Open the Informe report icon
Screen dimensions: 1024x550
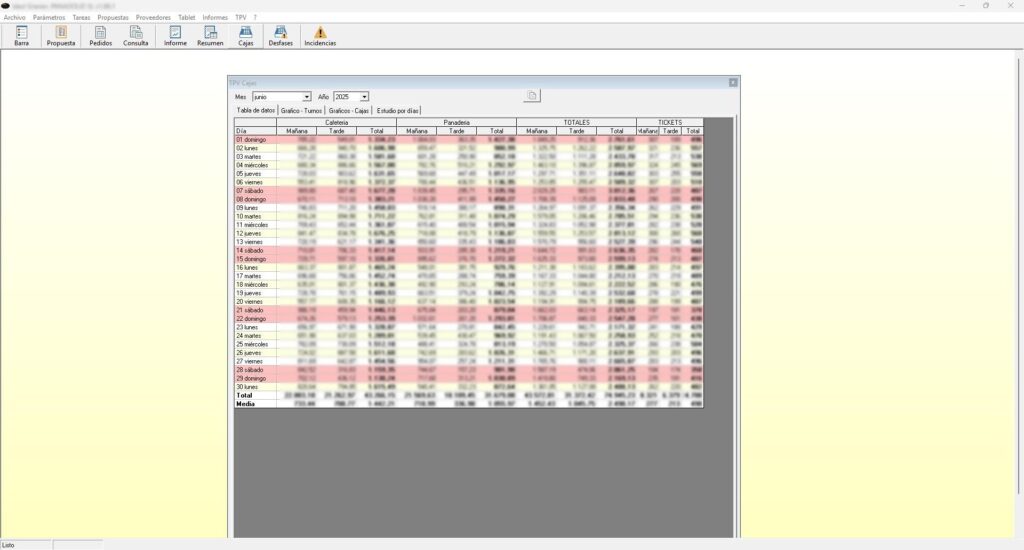(x=175, y=36)
